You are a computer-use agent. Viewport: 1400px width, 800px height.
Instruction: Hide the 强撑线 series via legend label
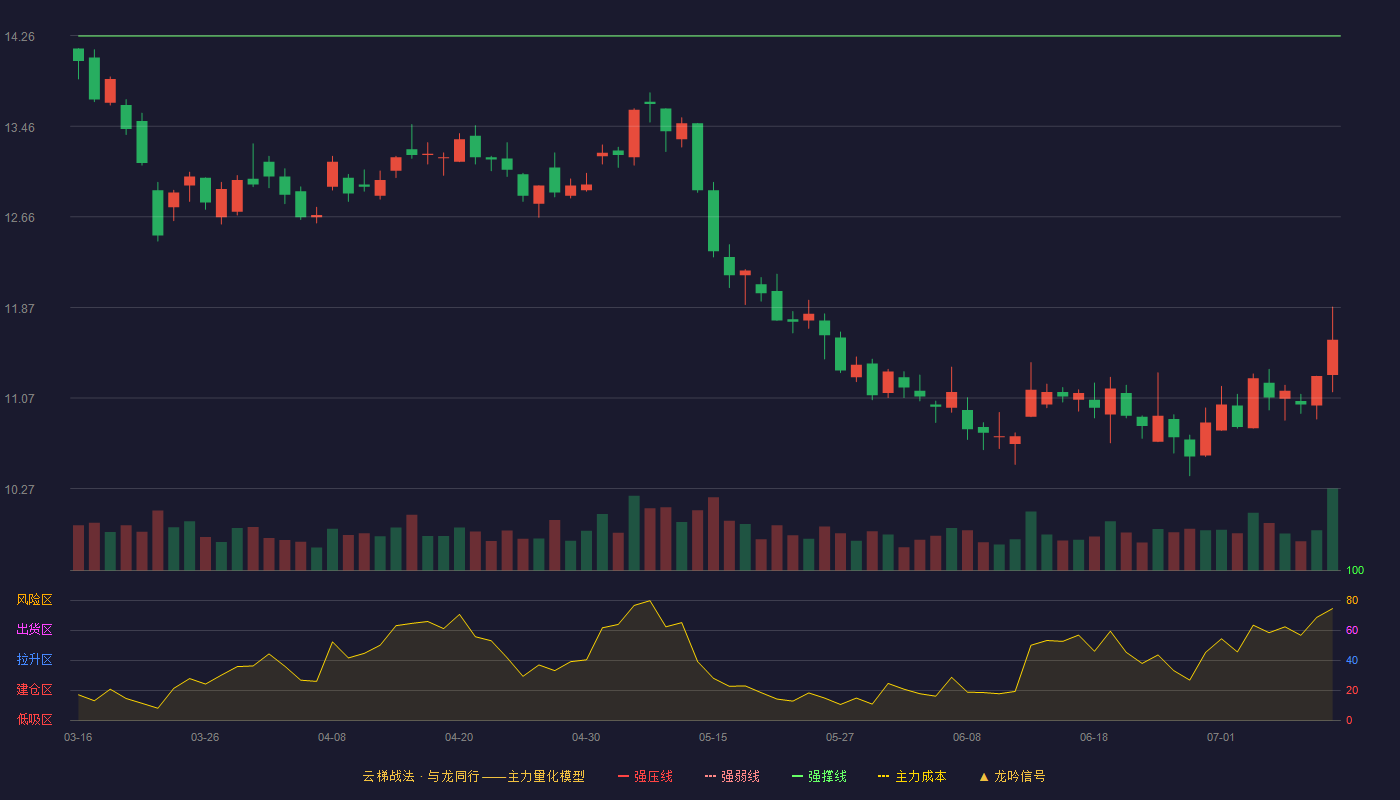pyautogui.click(x=827, y=776)
